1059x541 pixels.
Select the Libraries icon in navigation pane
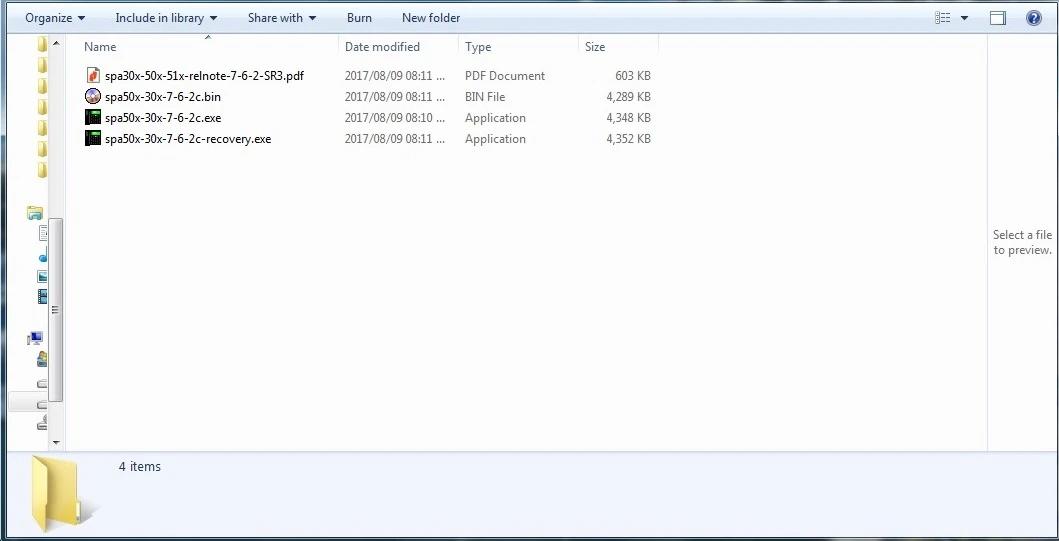34,213
